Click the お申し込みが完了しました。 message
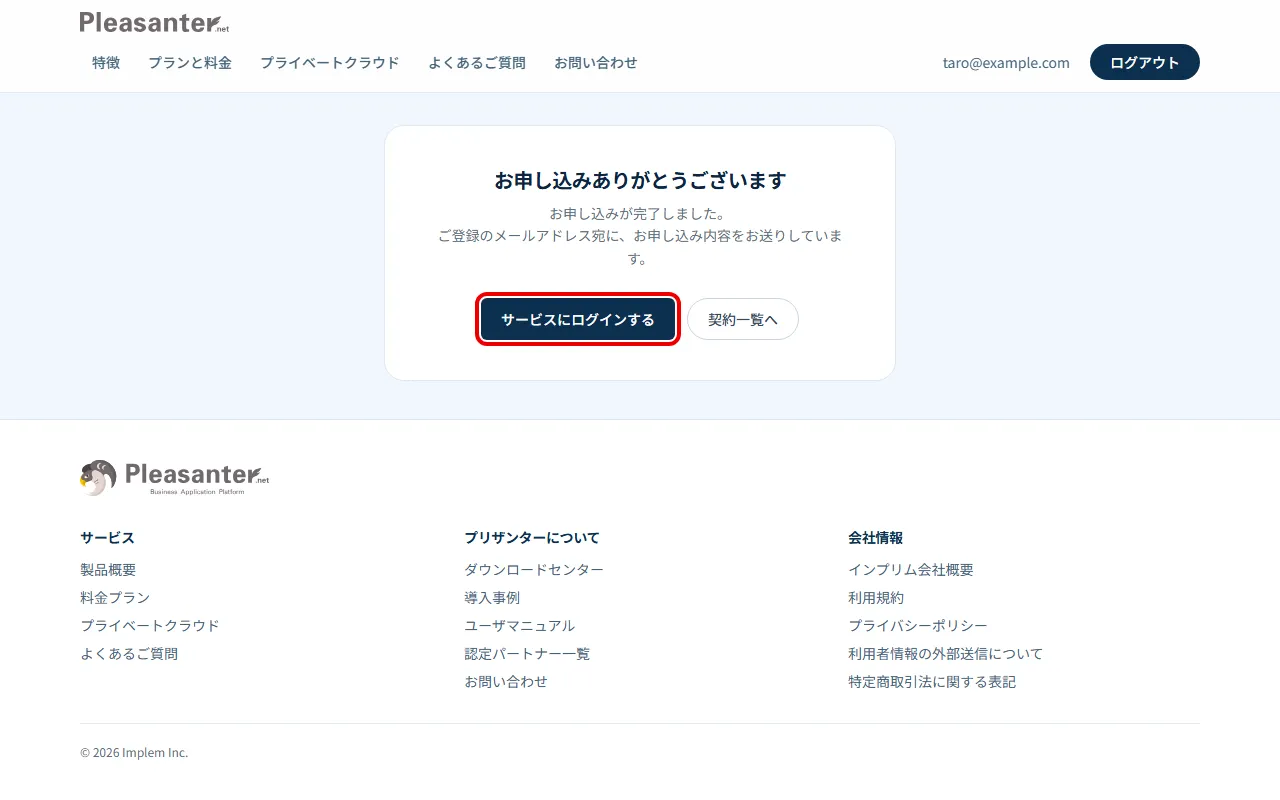Screen dimensions: 1280x800 pos(640,214)
